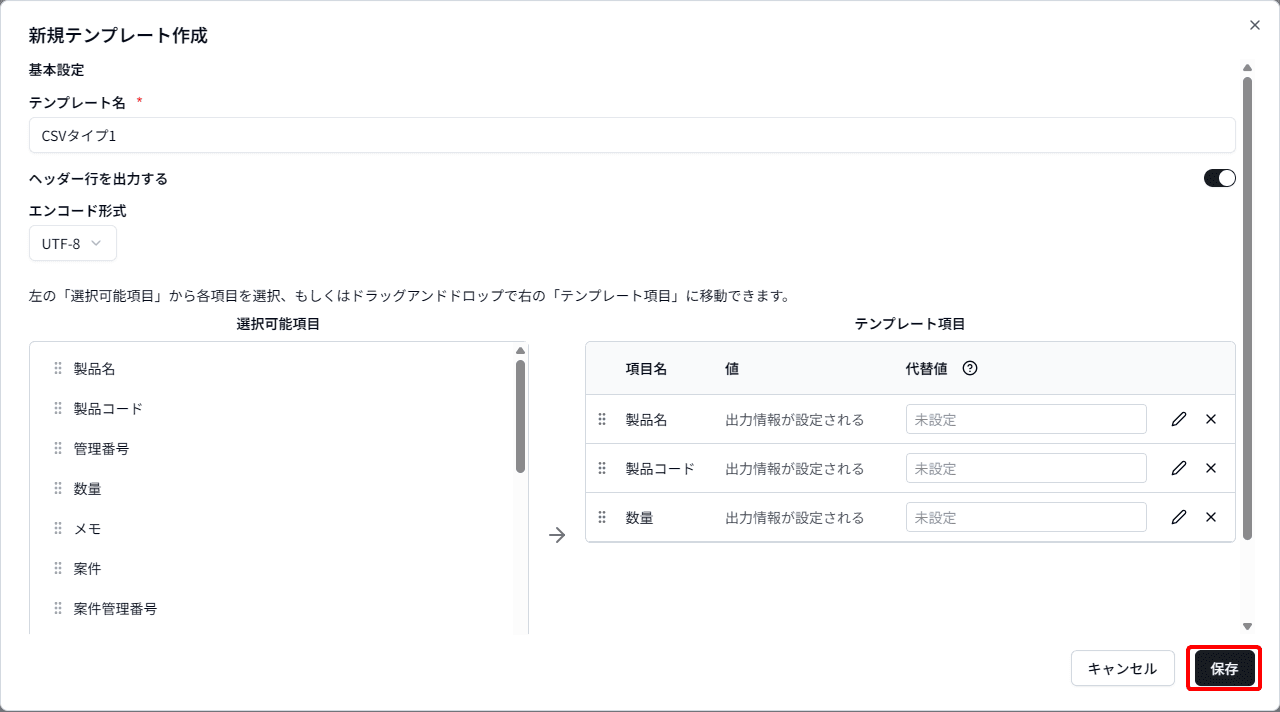1280x712 pixels.
Task: Close the 新規テンプレート作成 dialog
Action: (1254, 25)
